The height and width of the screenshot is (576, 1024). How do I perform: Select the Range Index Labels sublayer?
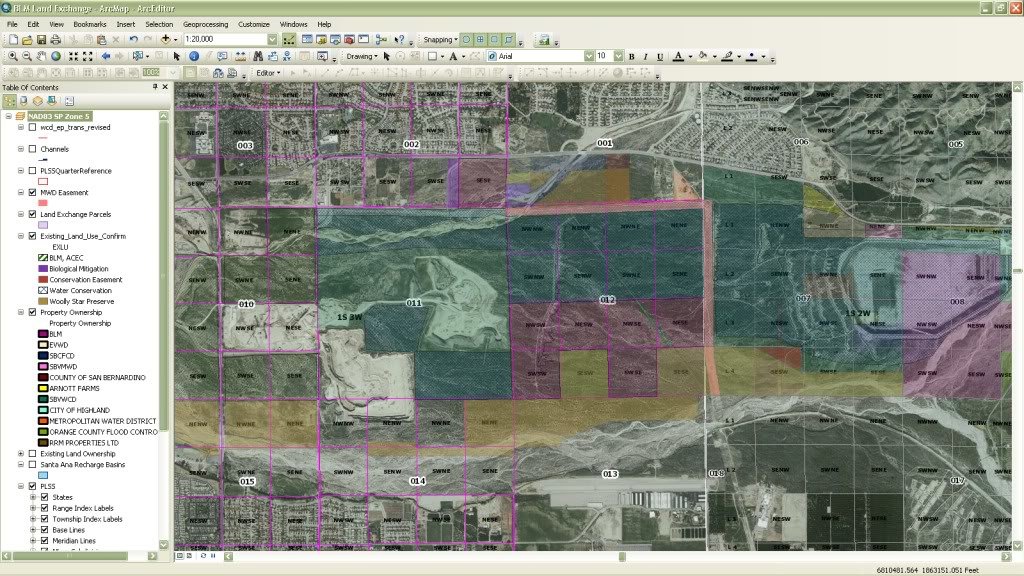(x=83, y=508)
